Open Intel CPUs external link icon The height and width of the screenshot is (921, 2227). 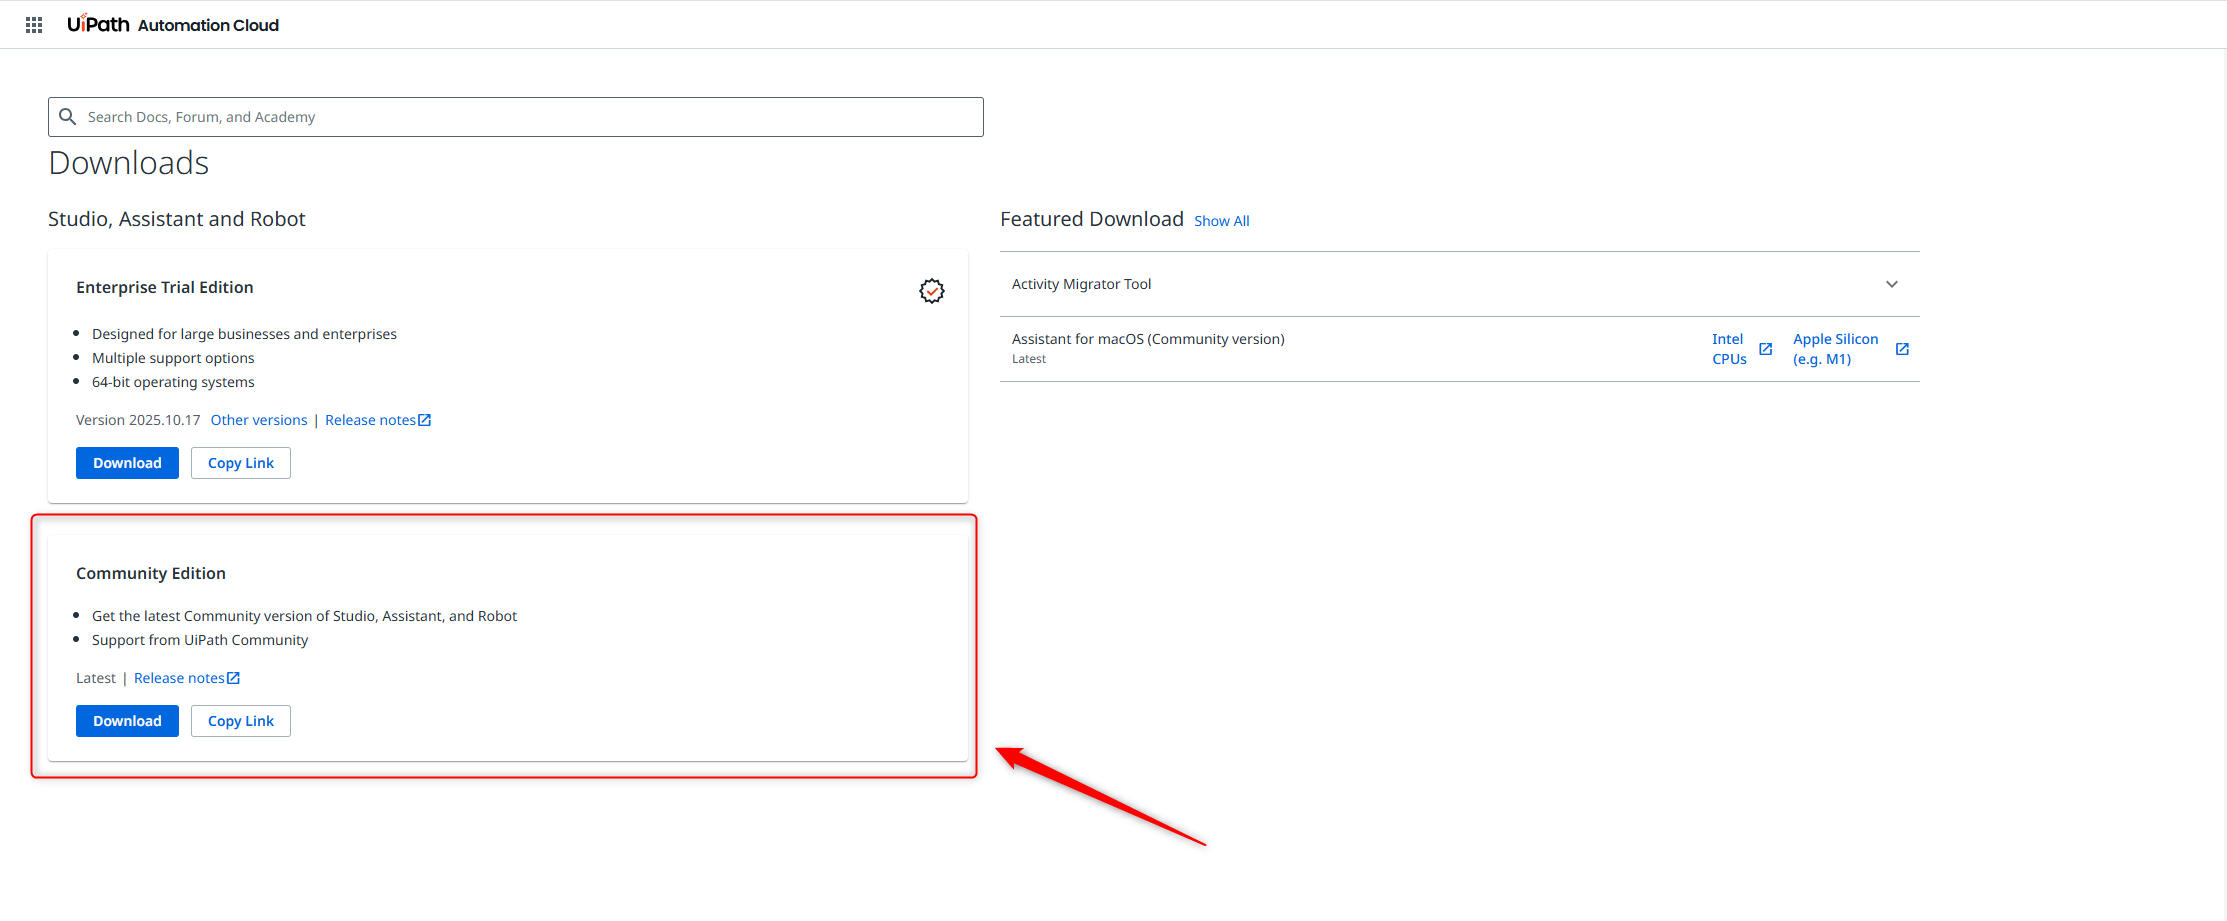[1766, 349]
